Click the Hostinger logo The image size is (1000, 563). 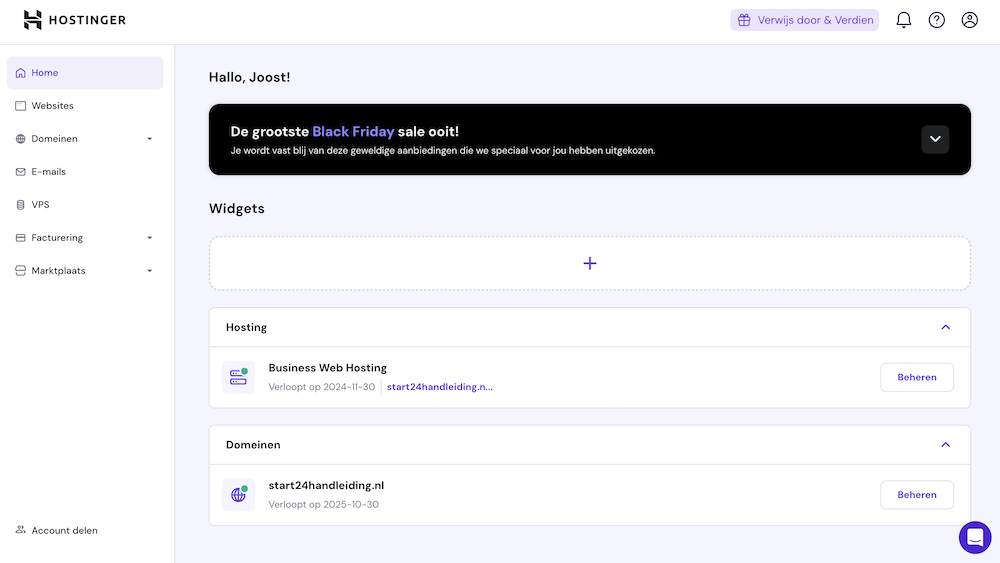(x=75, y=20)
